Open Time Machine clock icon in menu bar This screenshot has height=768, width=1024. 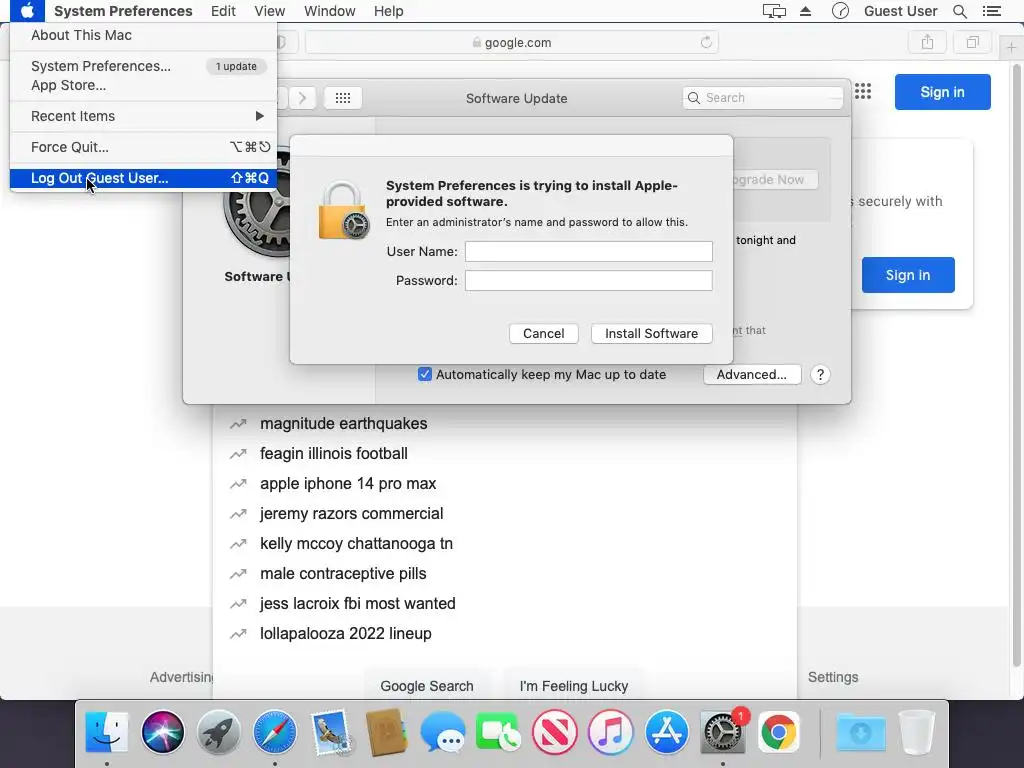pos(840,11)
